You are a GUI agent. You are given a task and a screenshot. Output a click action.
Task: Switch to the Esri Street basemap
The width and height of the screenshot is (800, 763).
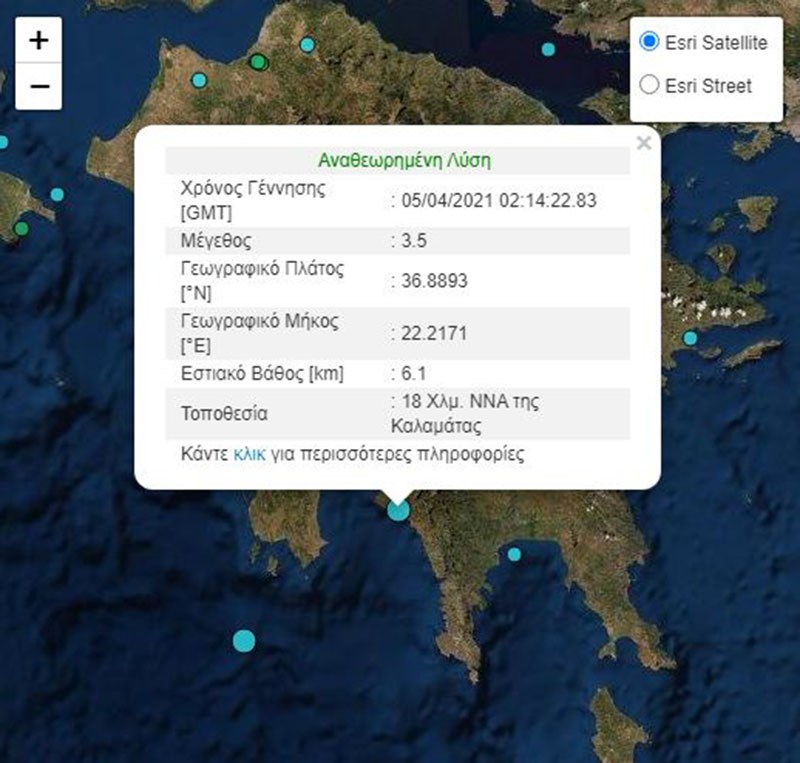tap(649, 85)
